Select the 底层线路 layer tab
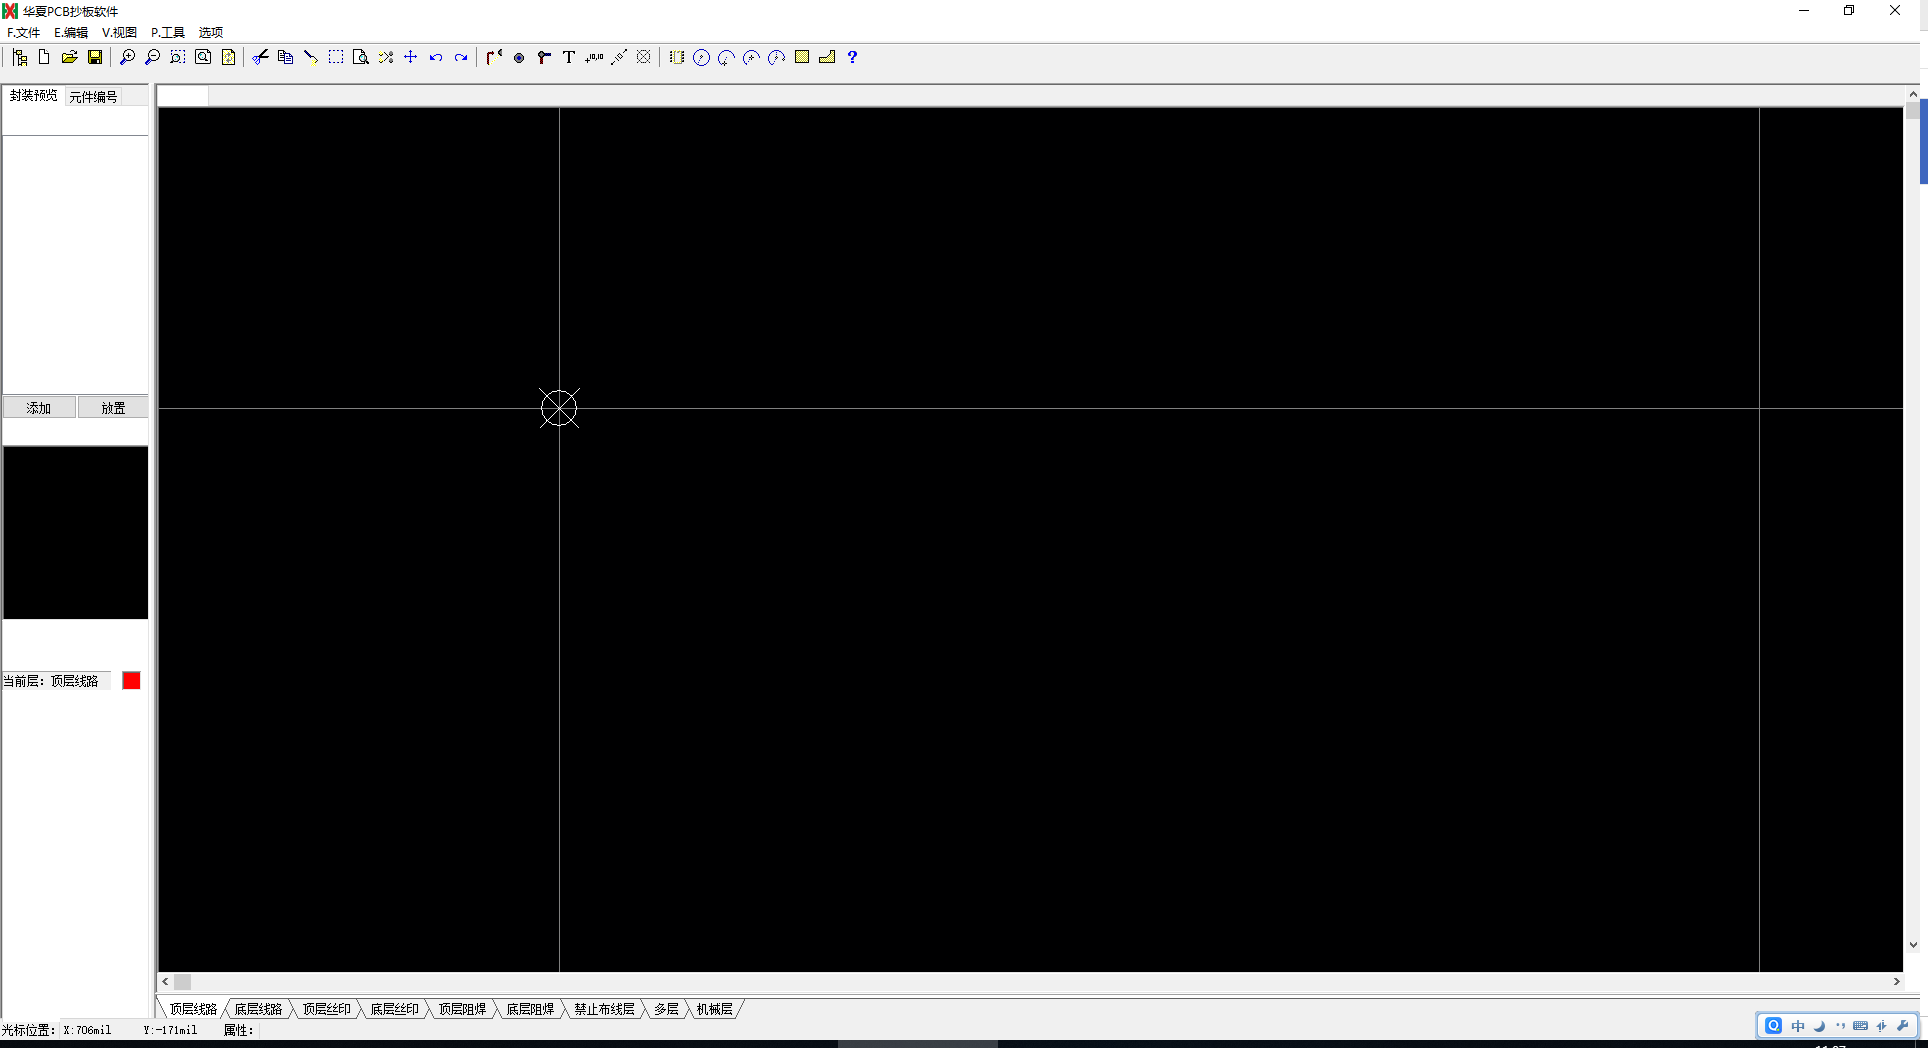 tap(258, 1009)
